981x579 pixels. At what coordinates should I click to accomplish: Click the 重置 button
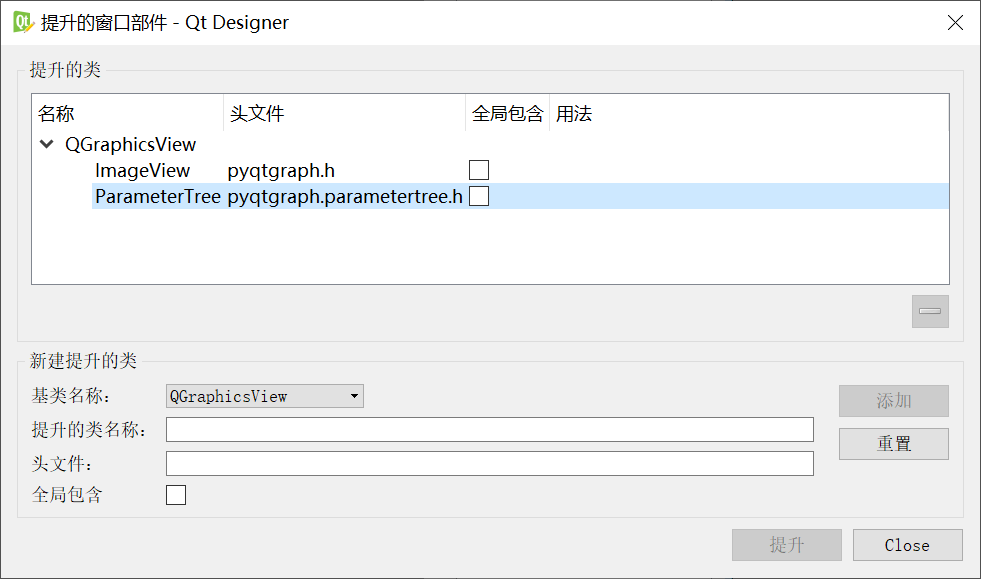click(893, 444)
